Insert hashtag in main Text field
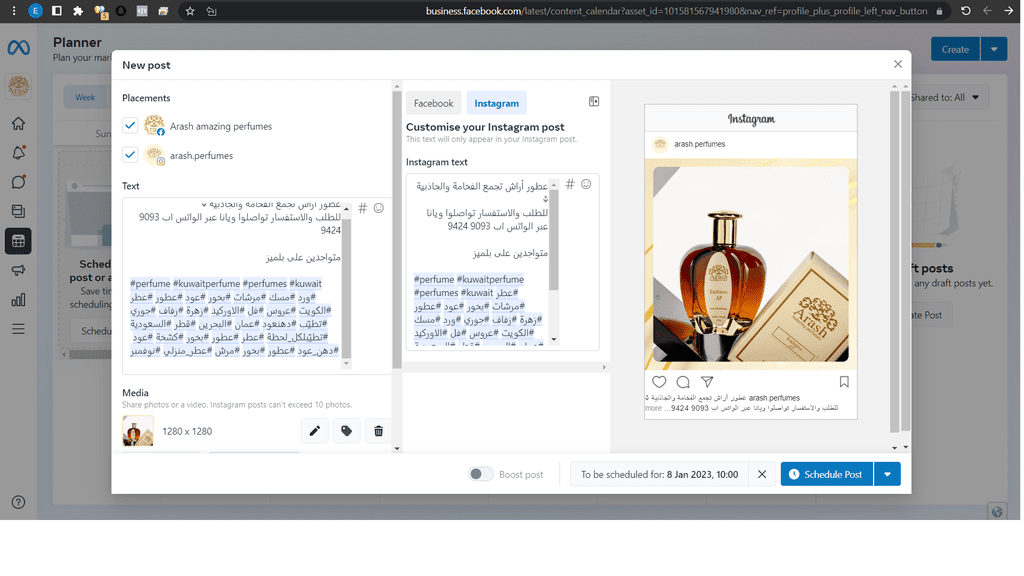Screen dimensions: 1024x576 click(362, 208)
